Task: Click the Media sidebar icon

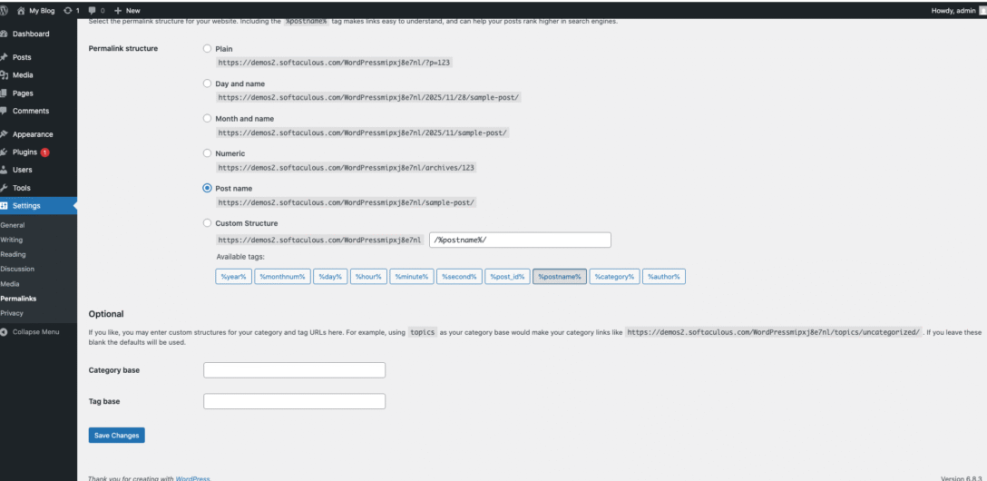Action: coord(4,75)
